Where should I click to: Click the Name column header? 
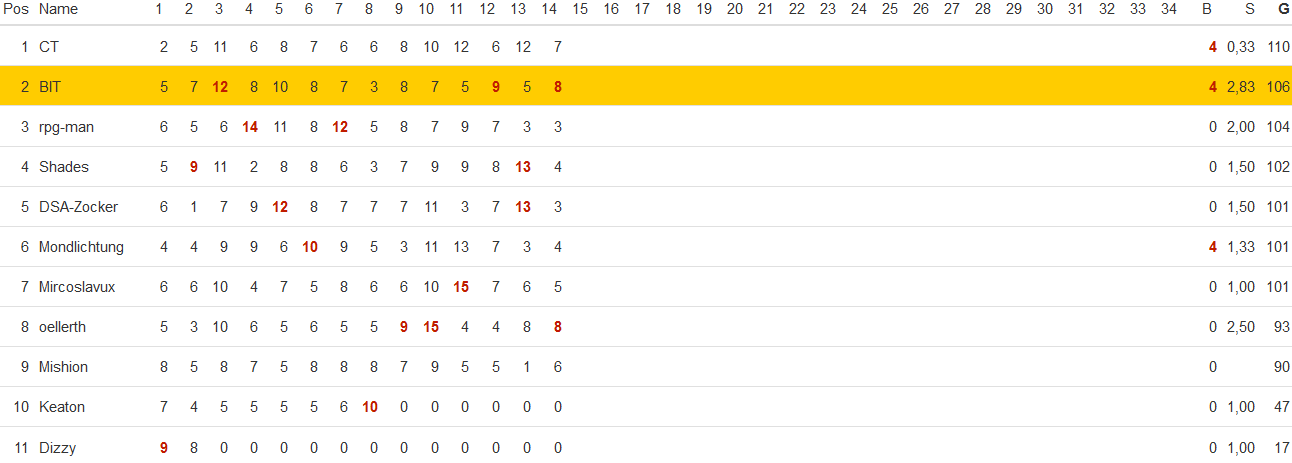(x=58, y=9)
